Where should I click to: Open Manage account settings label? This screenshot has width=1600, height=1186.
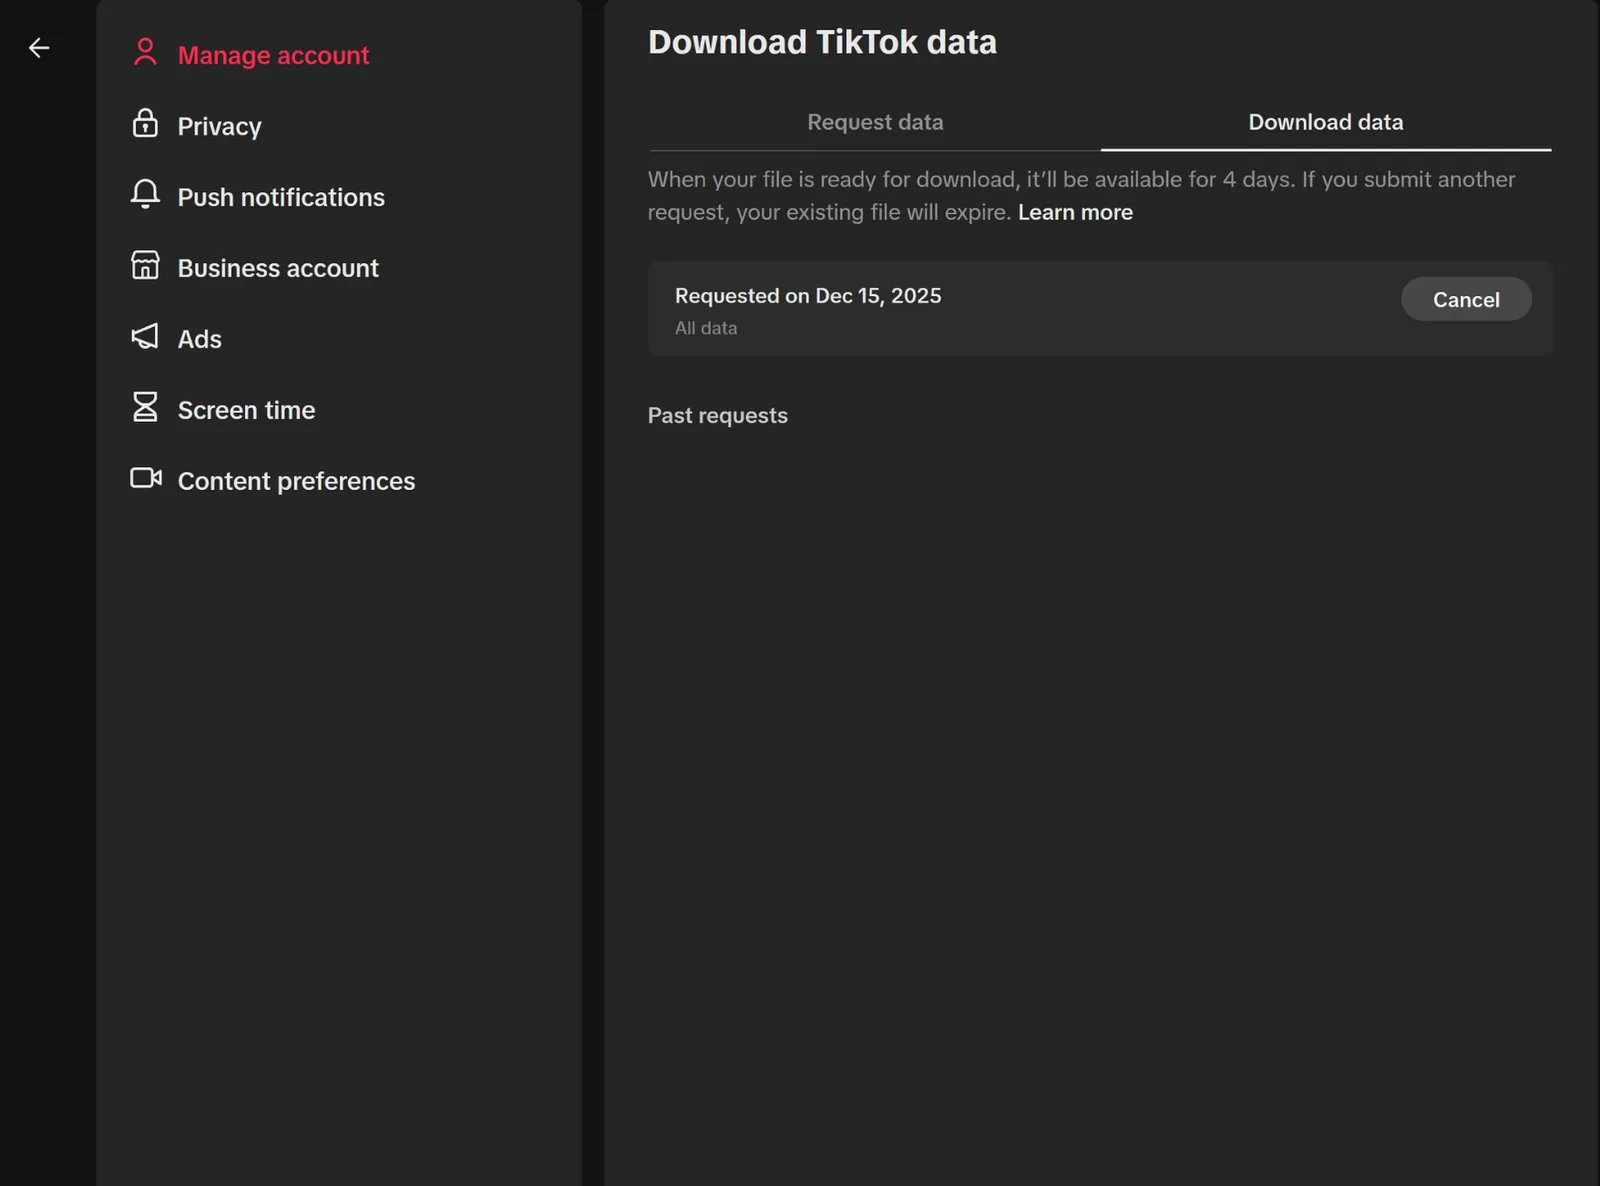273,56
